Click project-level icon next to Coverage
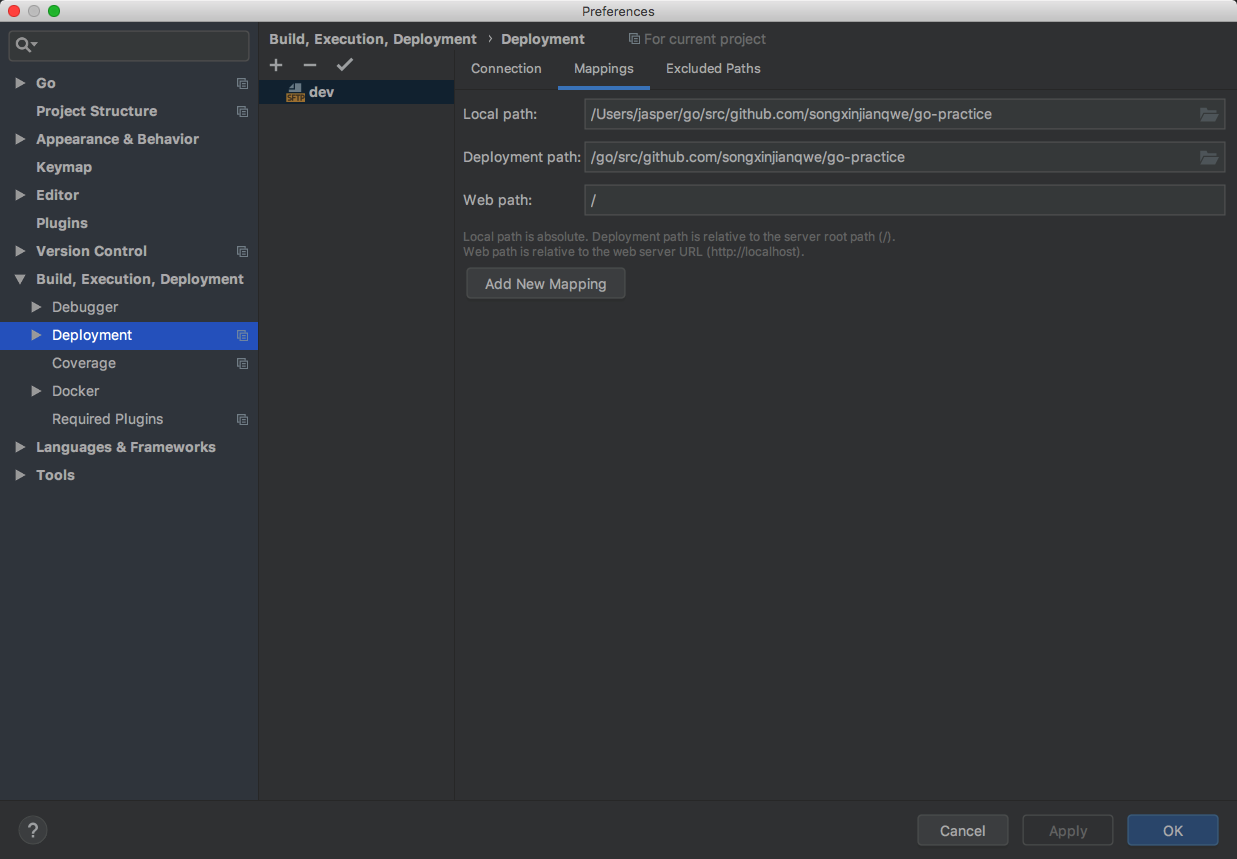Viewport: 1237px width, 859px height. 242,363
